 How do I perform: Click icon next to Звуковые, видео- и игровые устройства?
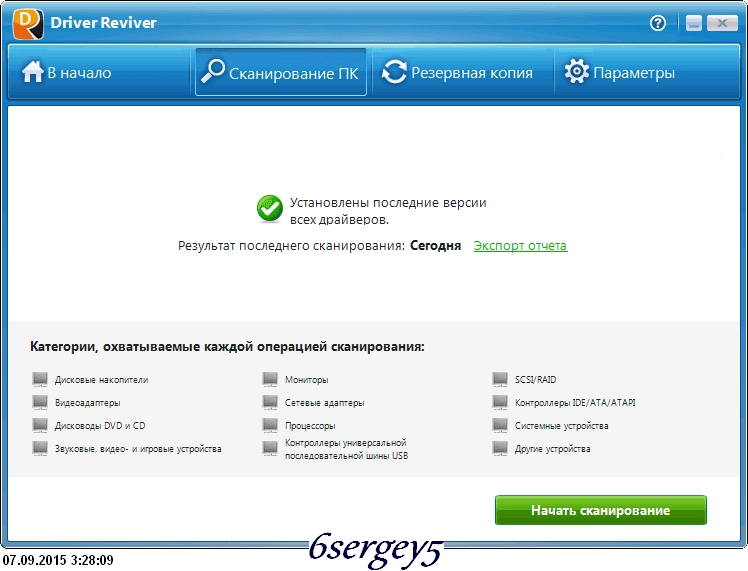click(40, 448)
